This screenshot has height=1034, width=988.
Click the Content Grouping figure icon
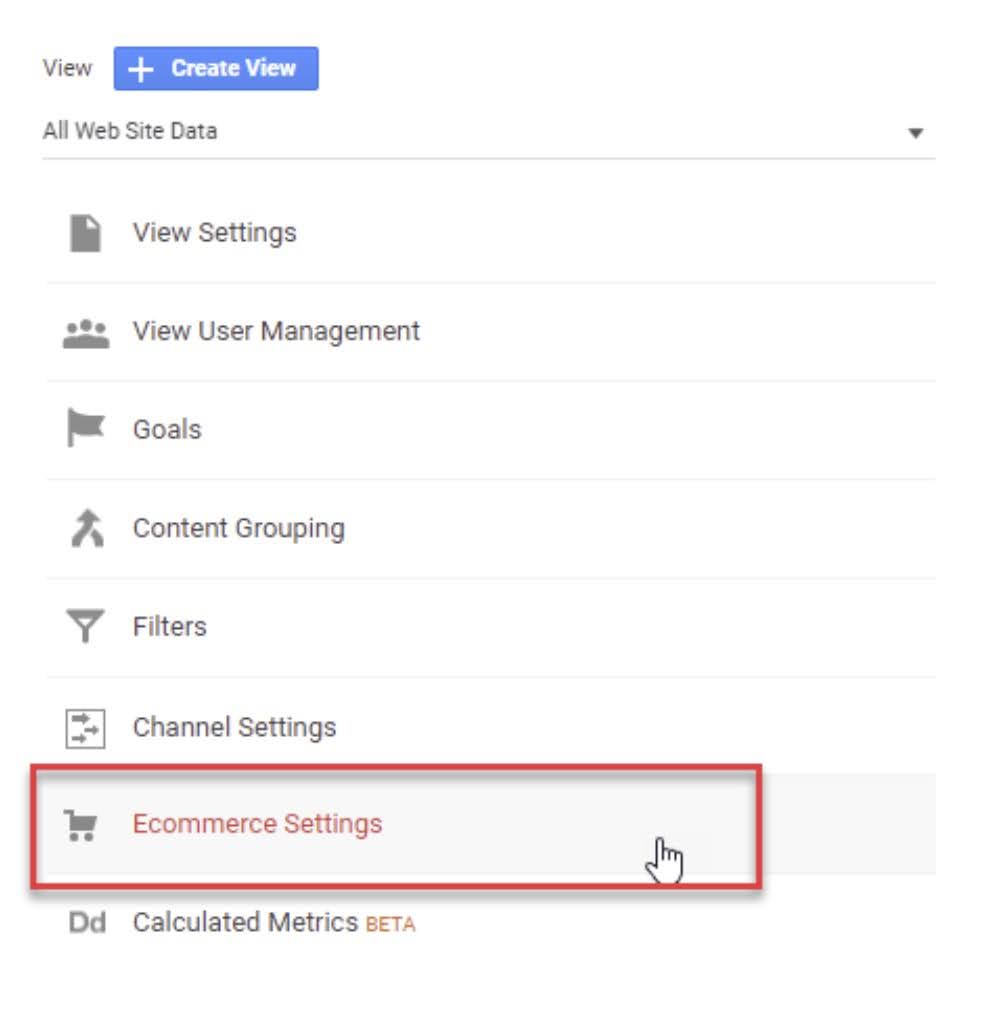coord(87,528)
